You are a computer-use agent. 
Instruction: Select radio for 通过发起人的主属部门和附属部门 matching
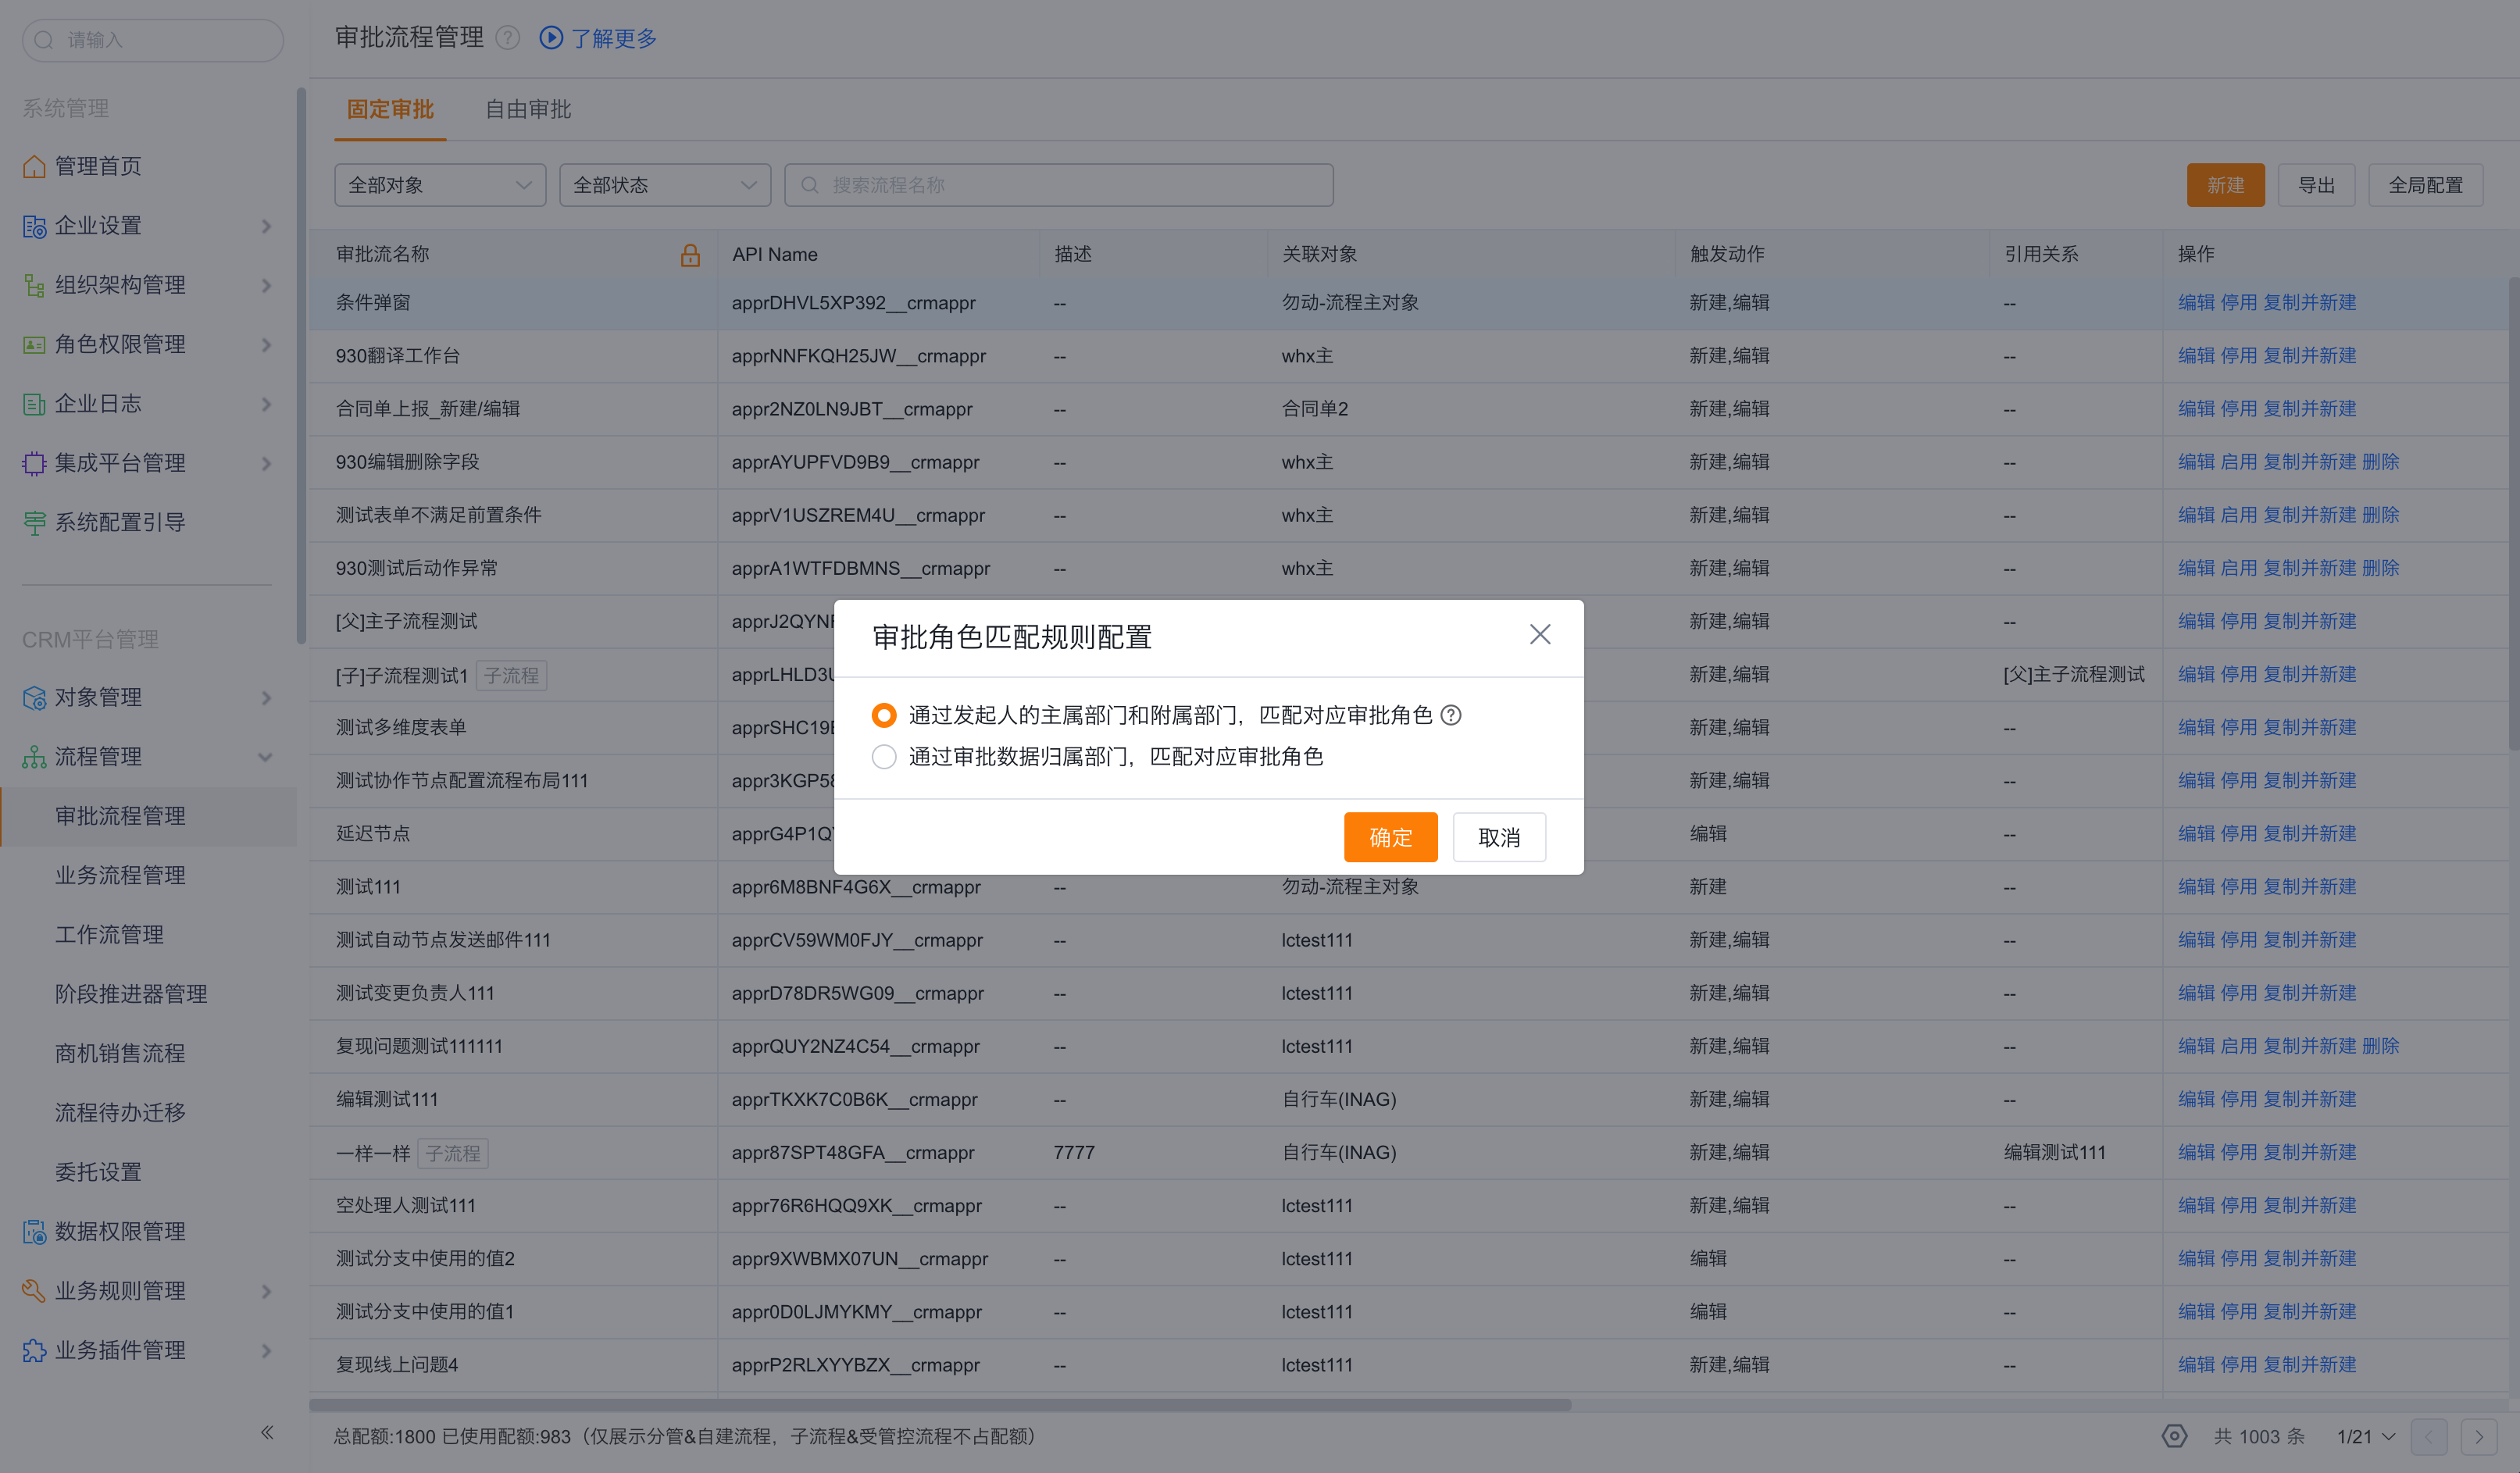pyautogui.click(x=884, y=715)
